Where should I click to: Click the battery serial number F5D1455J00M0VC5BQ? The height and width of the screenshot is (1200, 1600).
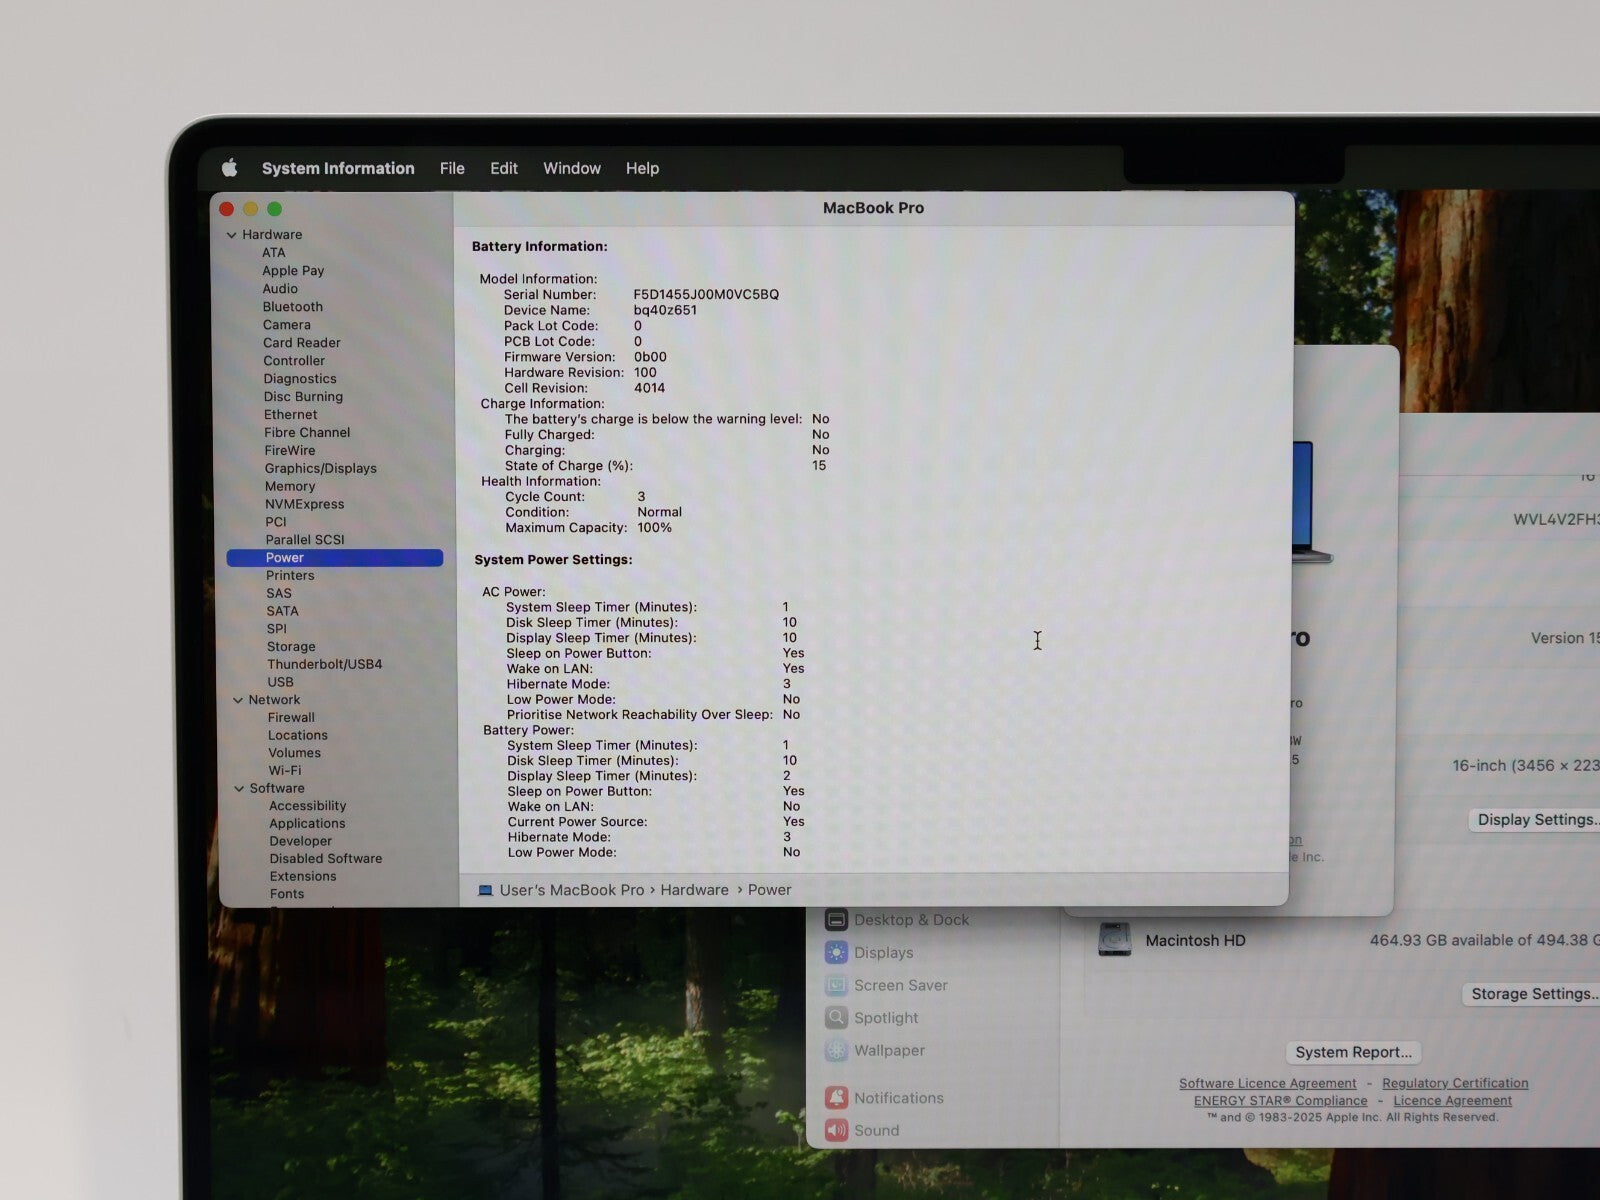(706, 294)
